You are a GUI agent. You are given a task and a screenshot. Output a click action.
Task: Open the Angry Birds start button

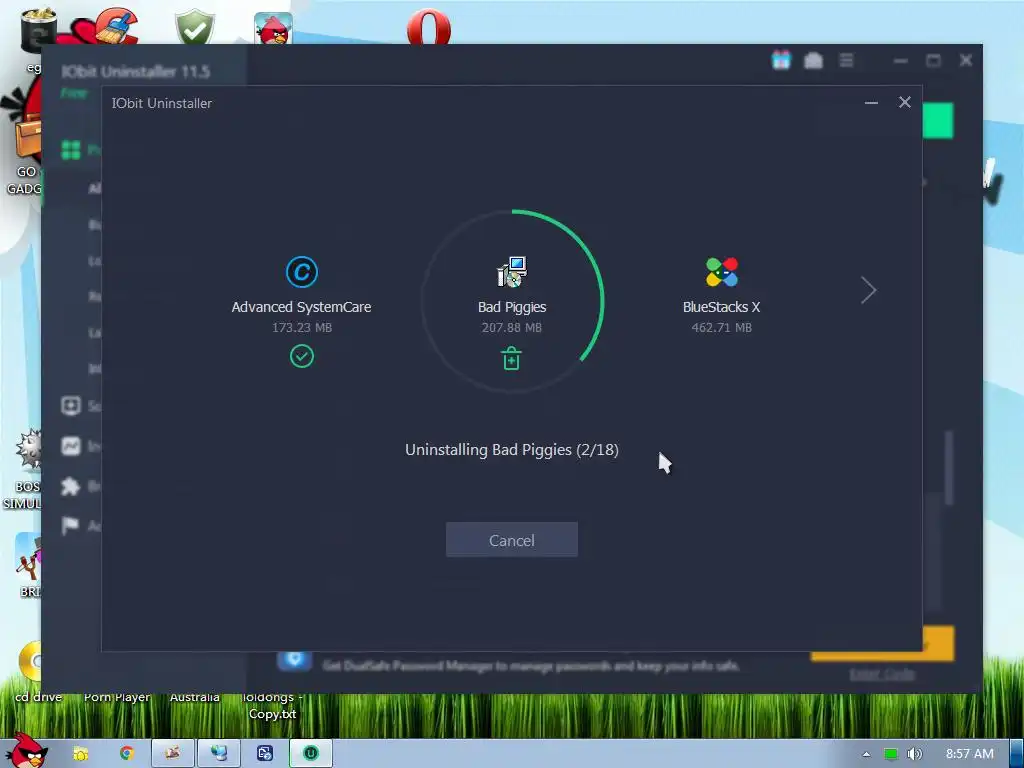(x=25, y=751)
